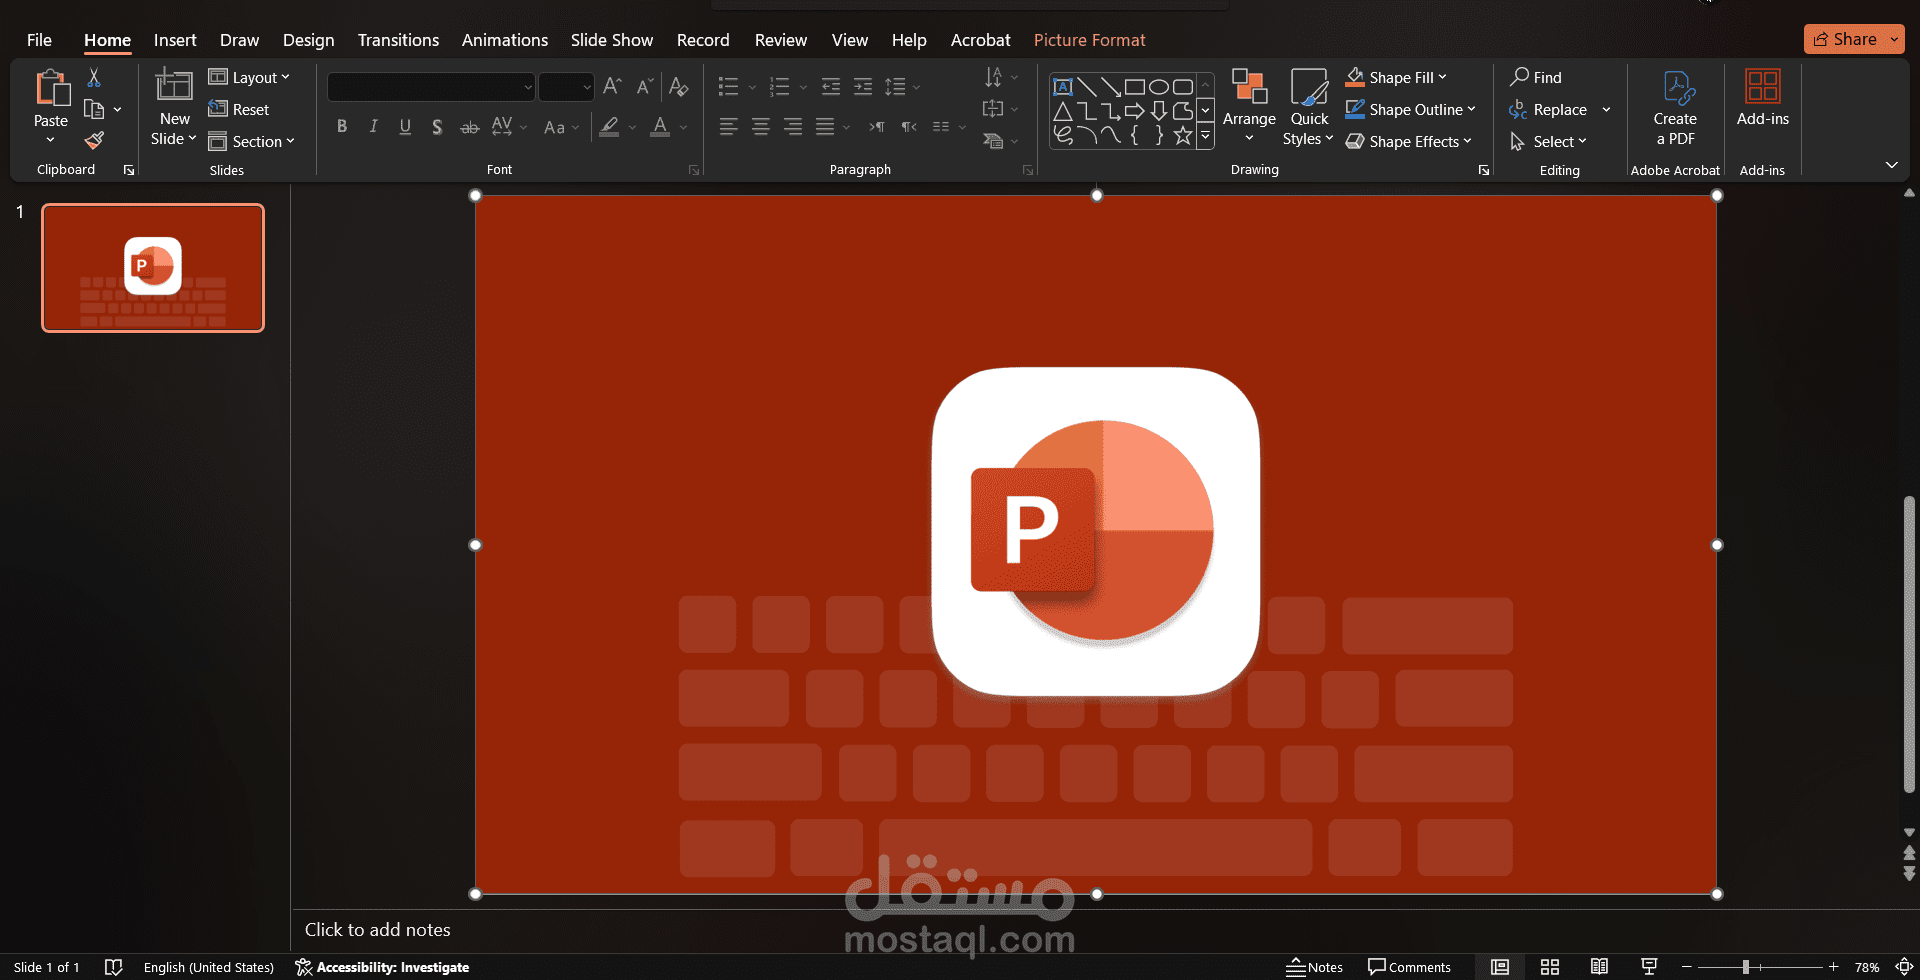This screenshot has height=980, width=1920.
Task: Open the Shape Fill dropdown
Action: [x=1441, y=77]
